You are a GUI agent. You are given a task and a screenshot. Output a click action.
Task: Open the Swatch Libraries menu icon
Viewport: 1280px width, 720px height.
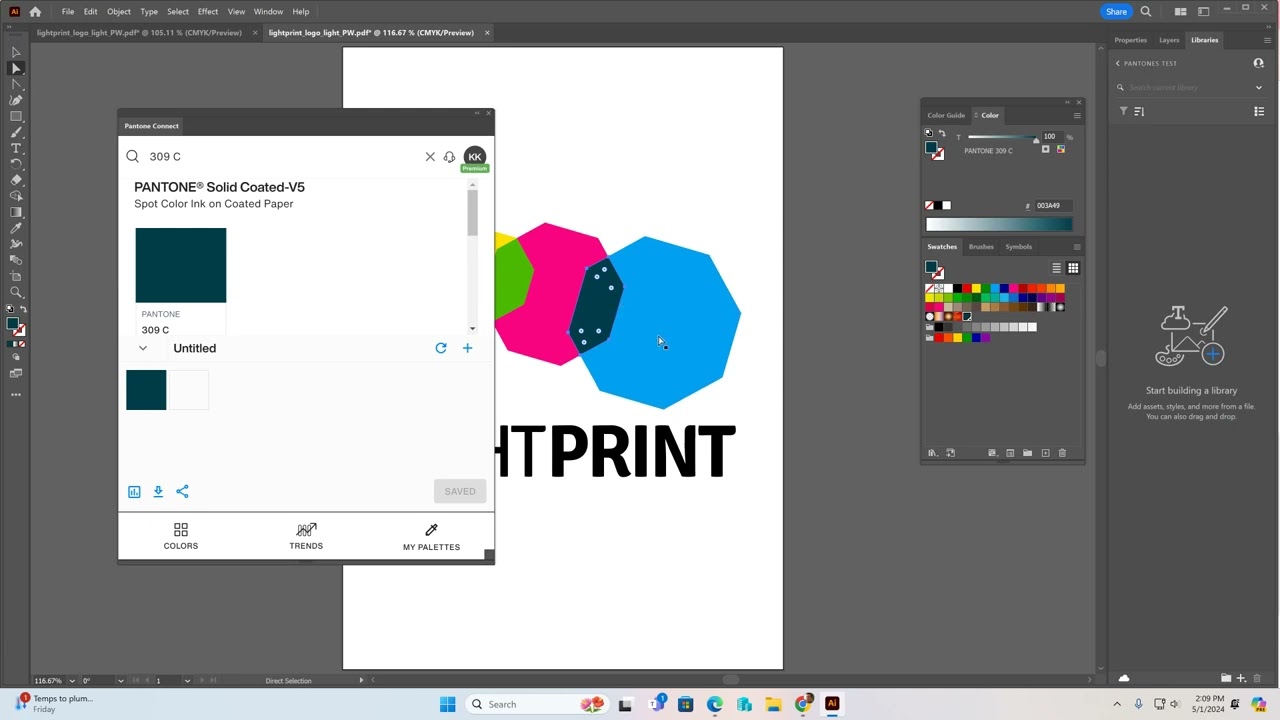pos(932,453)
